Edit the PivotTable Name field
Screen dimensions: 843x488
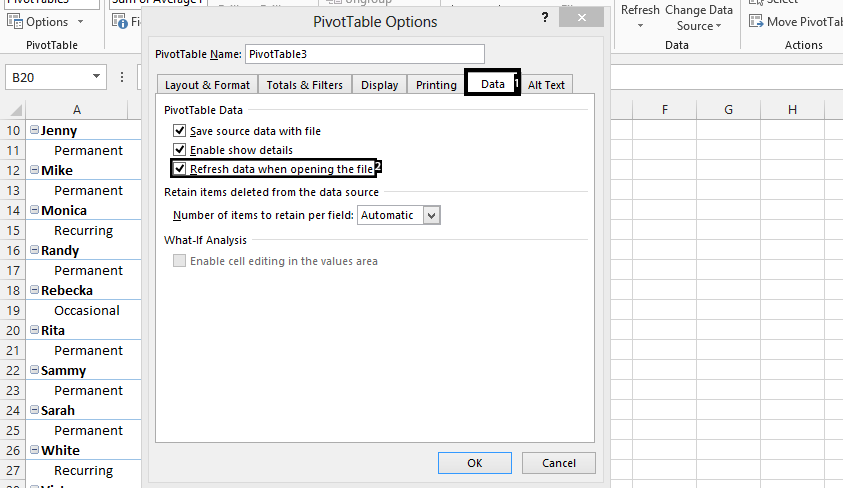(365, 54)
